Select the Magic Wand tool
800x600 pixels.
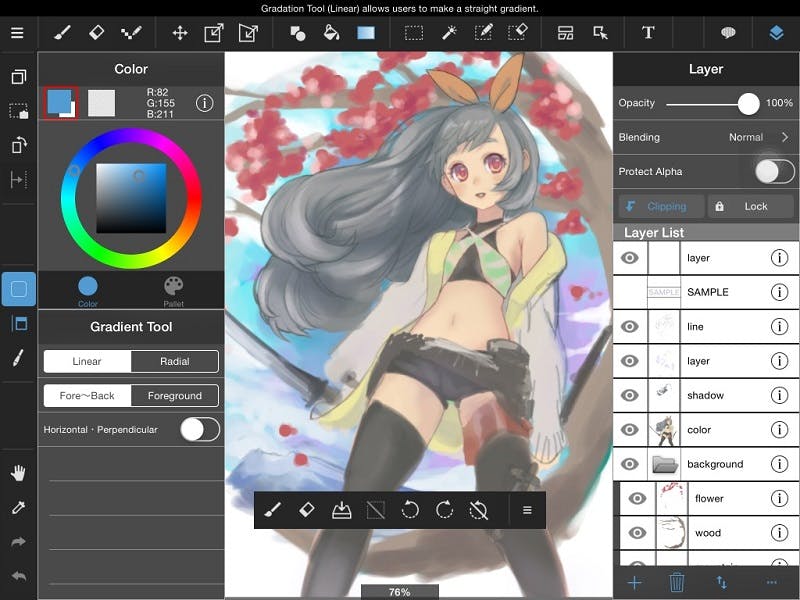pyautogui.click(x=449, y=32)
